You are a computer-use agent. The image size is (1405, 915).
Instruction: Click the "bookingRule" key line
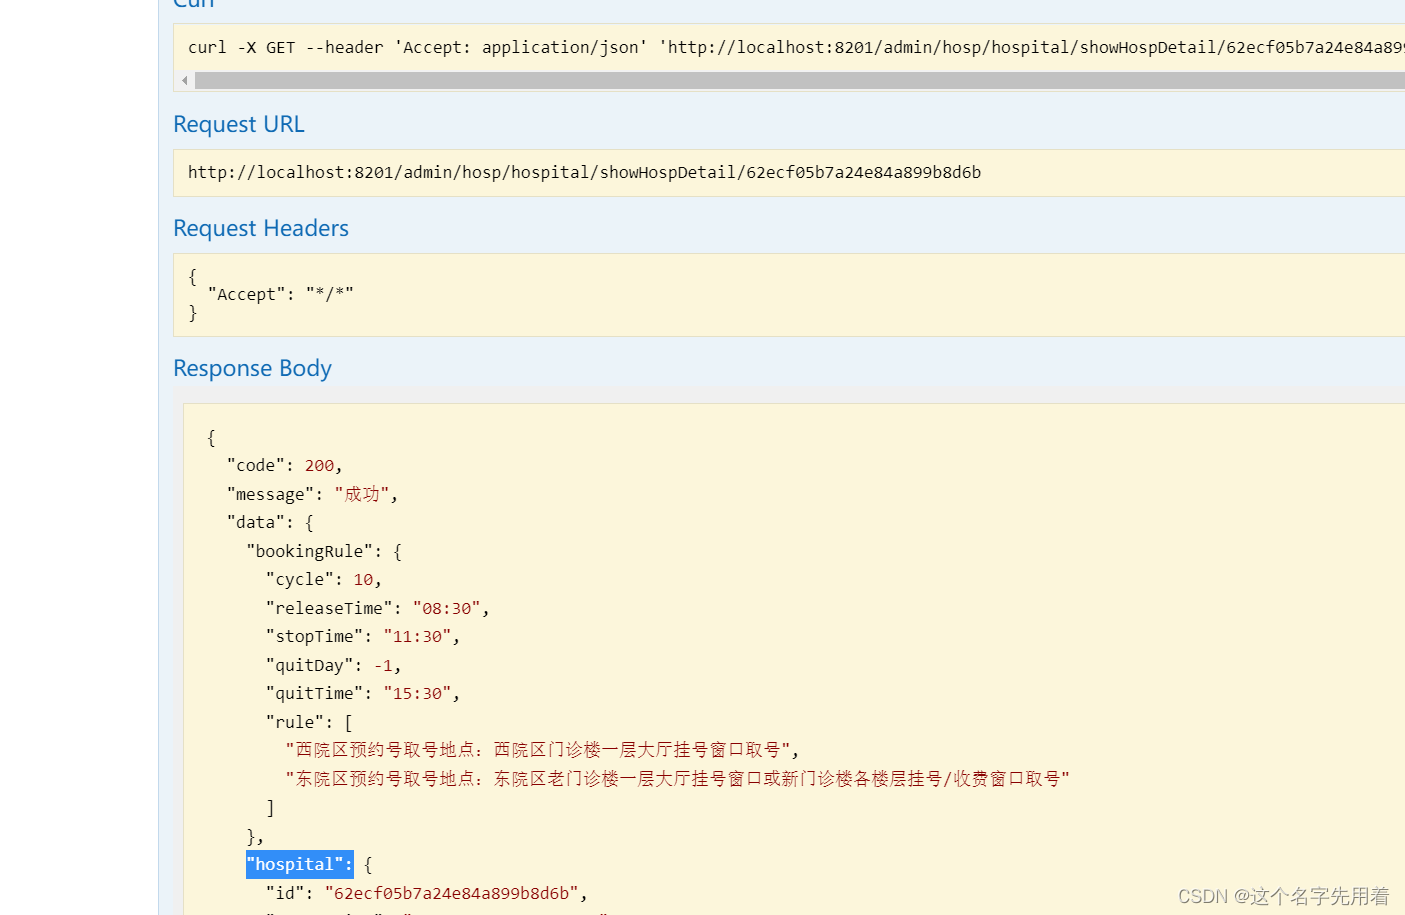coord(324,551)
